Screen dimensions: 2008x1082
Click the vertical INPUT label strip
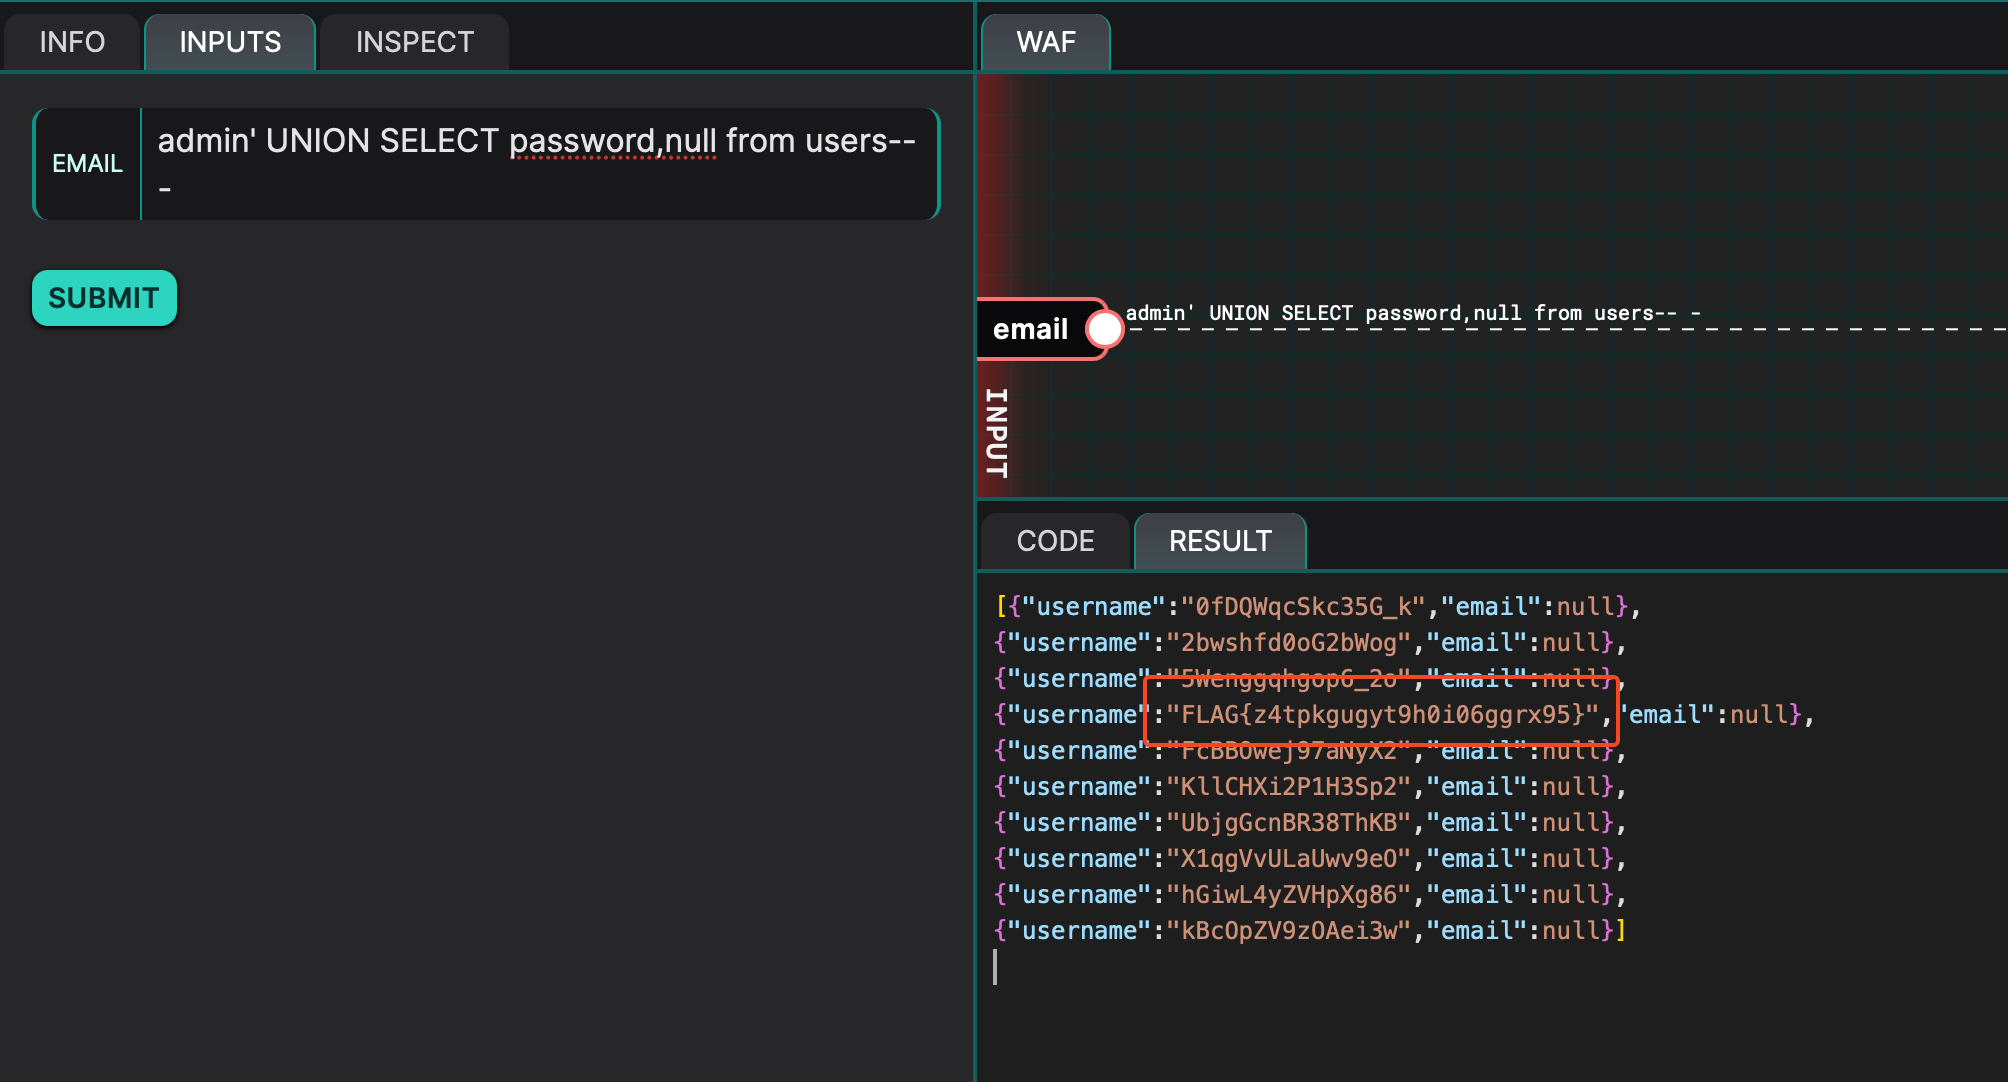997,432
